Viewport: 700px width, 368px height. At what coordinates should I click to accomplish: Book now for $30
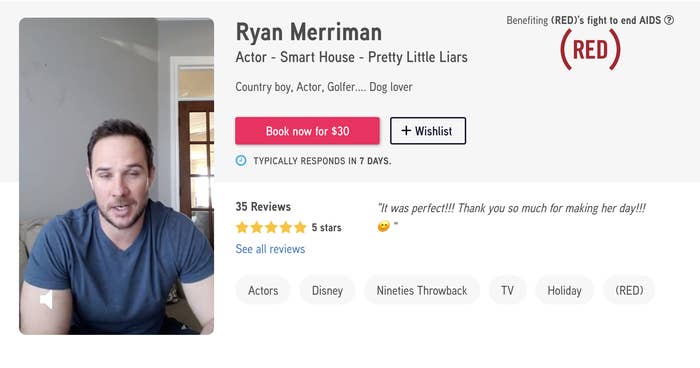click(x=307, y=131)
